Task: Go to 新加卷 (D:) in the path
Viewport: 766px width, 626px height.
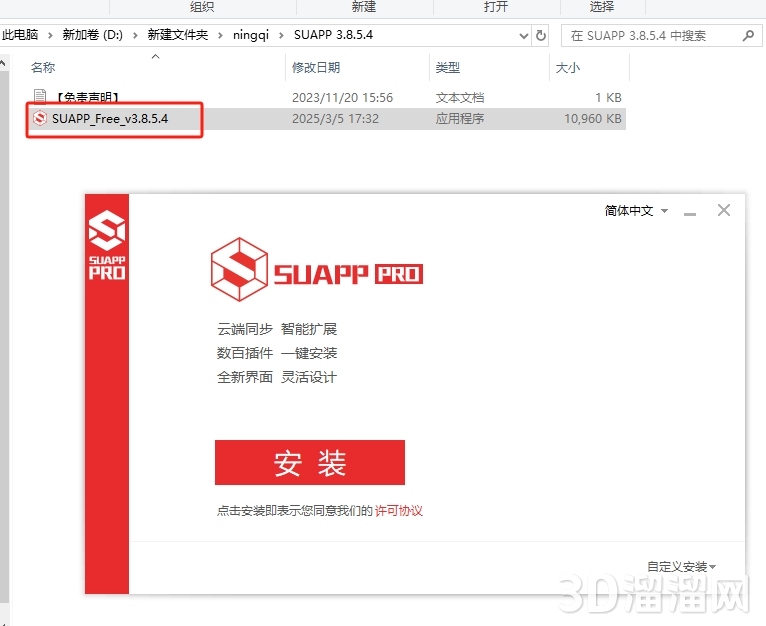Action: pos(92,35)
